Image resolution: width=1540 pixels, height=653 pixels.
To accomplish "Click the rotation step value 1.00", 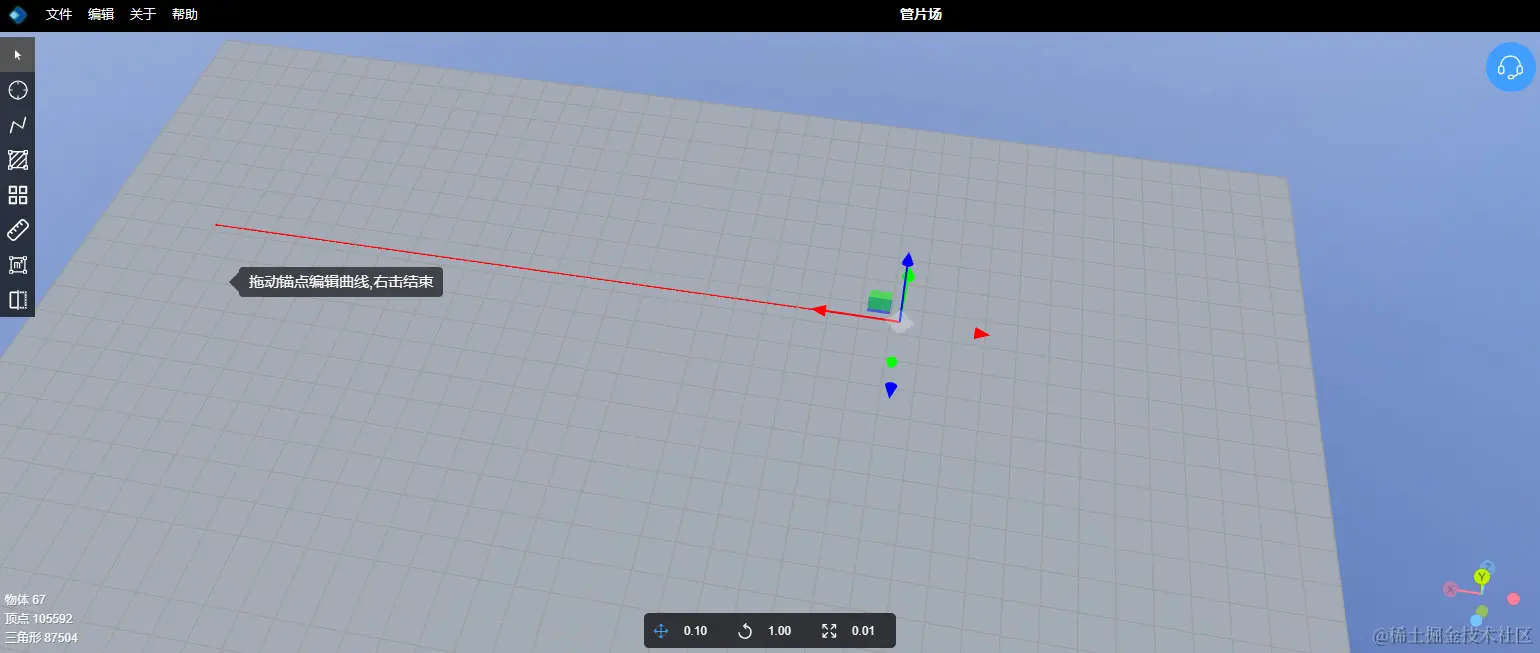I will tap(779, 631).
